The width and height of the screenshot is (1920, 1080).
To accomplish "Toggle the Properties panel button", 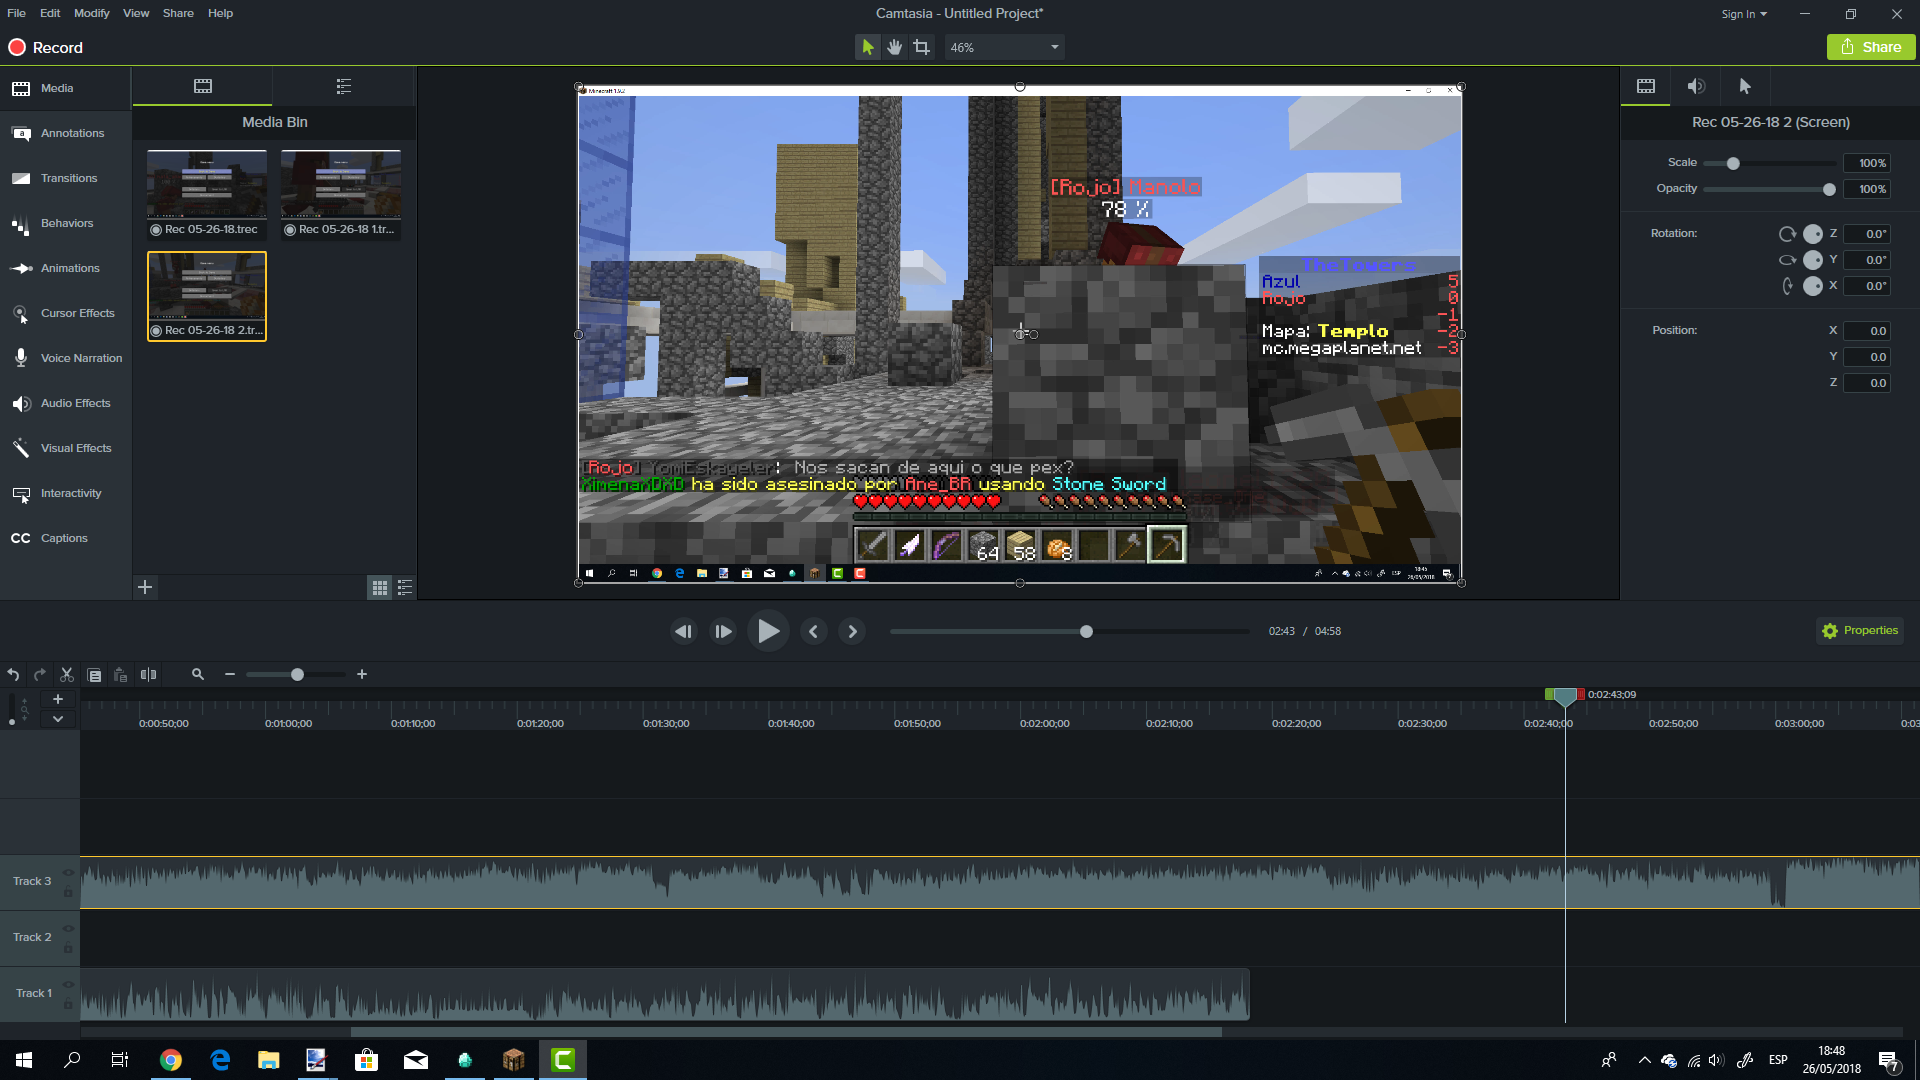I will point(1860,631).
